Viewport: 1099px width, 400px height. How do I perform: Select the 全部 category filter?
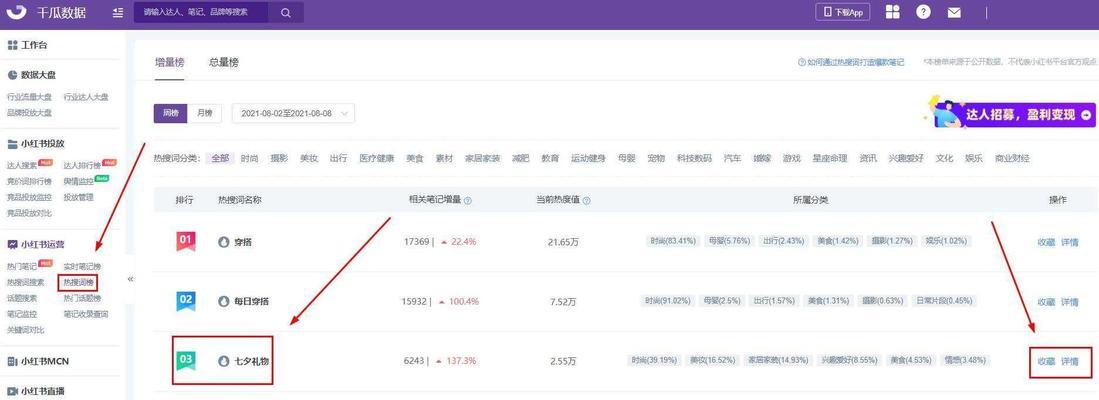(x=220, y=158)
